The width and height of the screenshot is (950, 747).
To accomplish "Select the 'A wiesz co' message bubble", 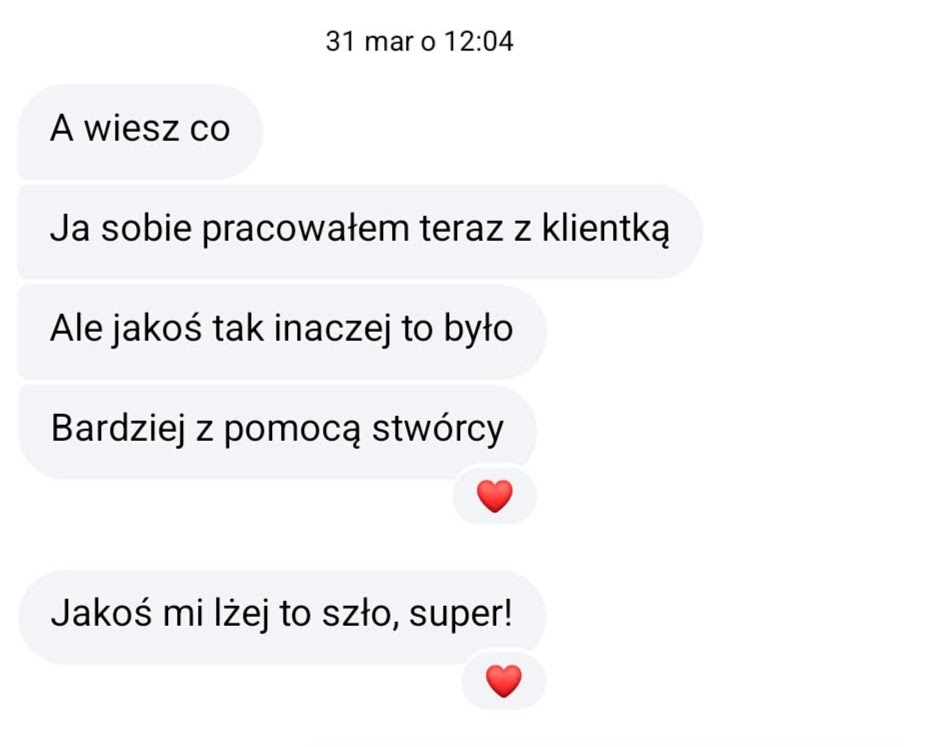I will tap(140, 130).
